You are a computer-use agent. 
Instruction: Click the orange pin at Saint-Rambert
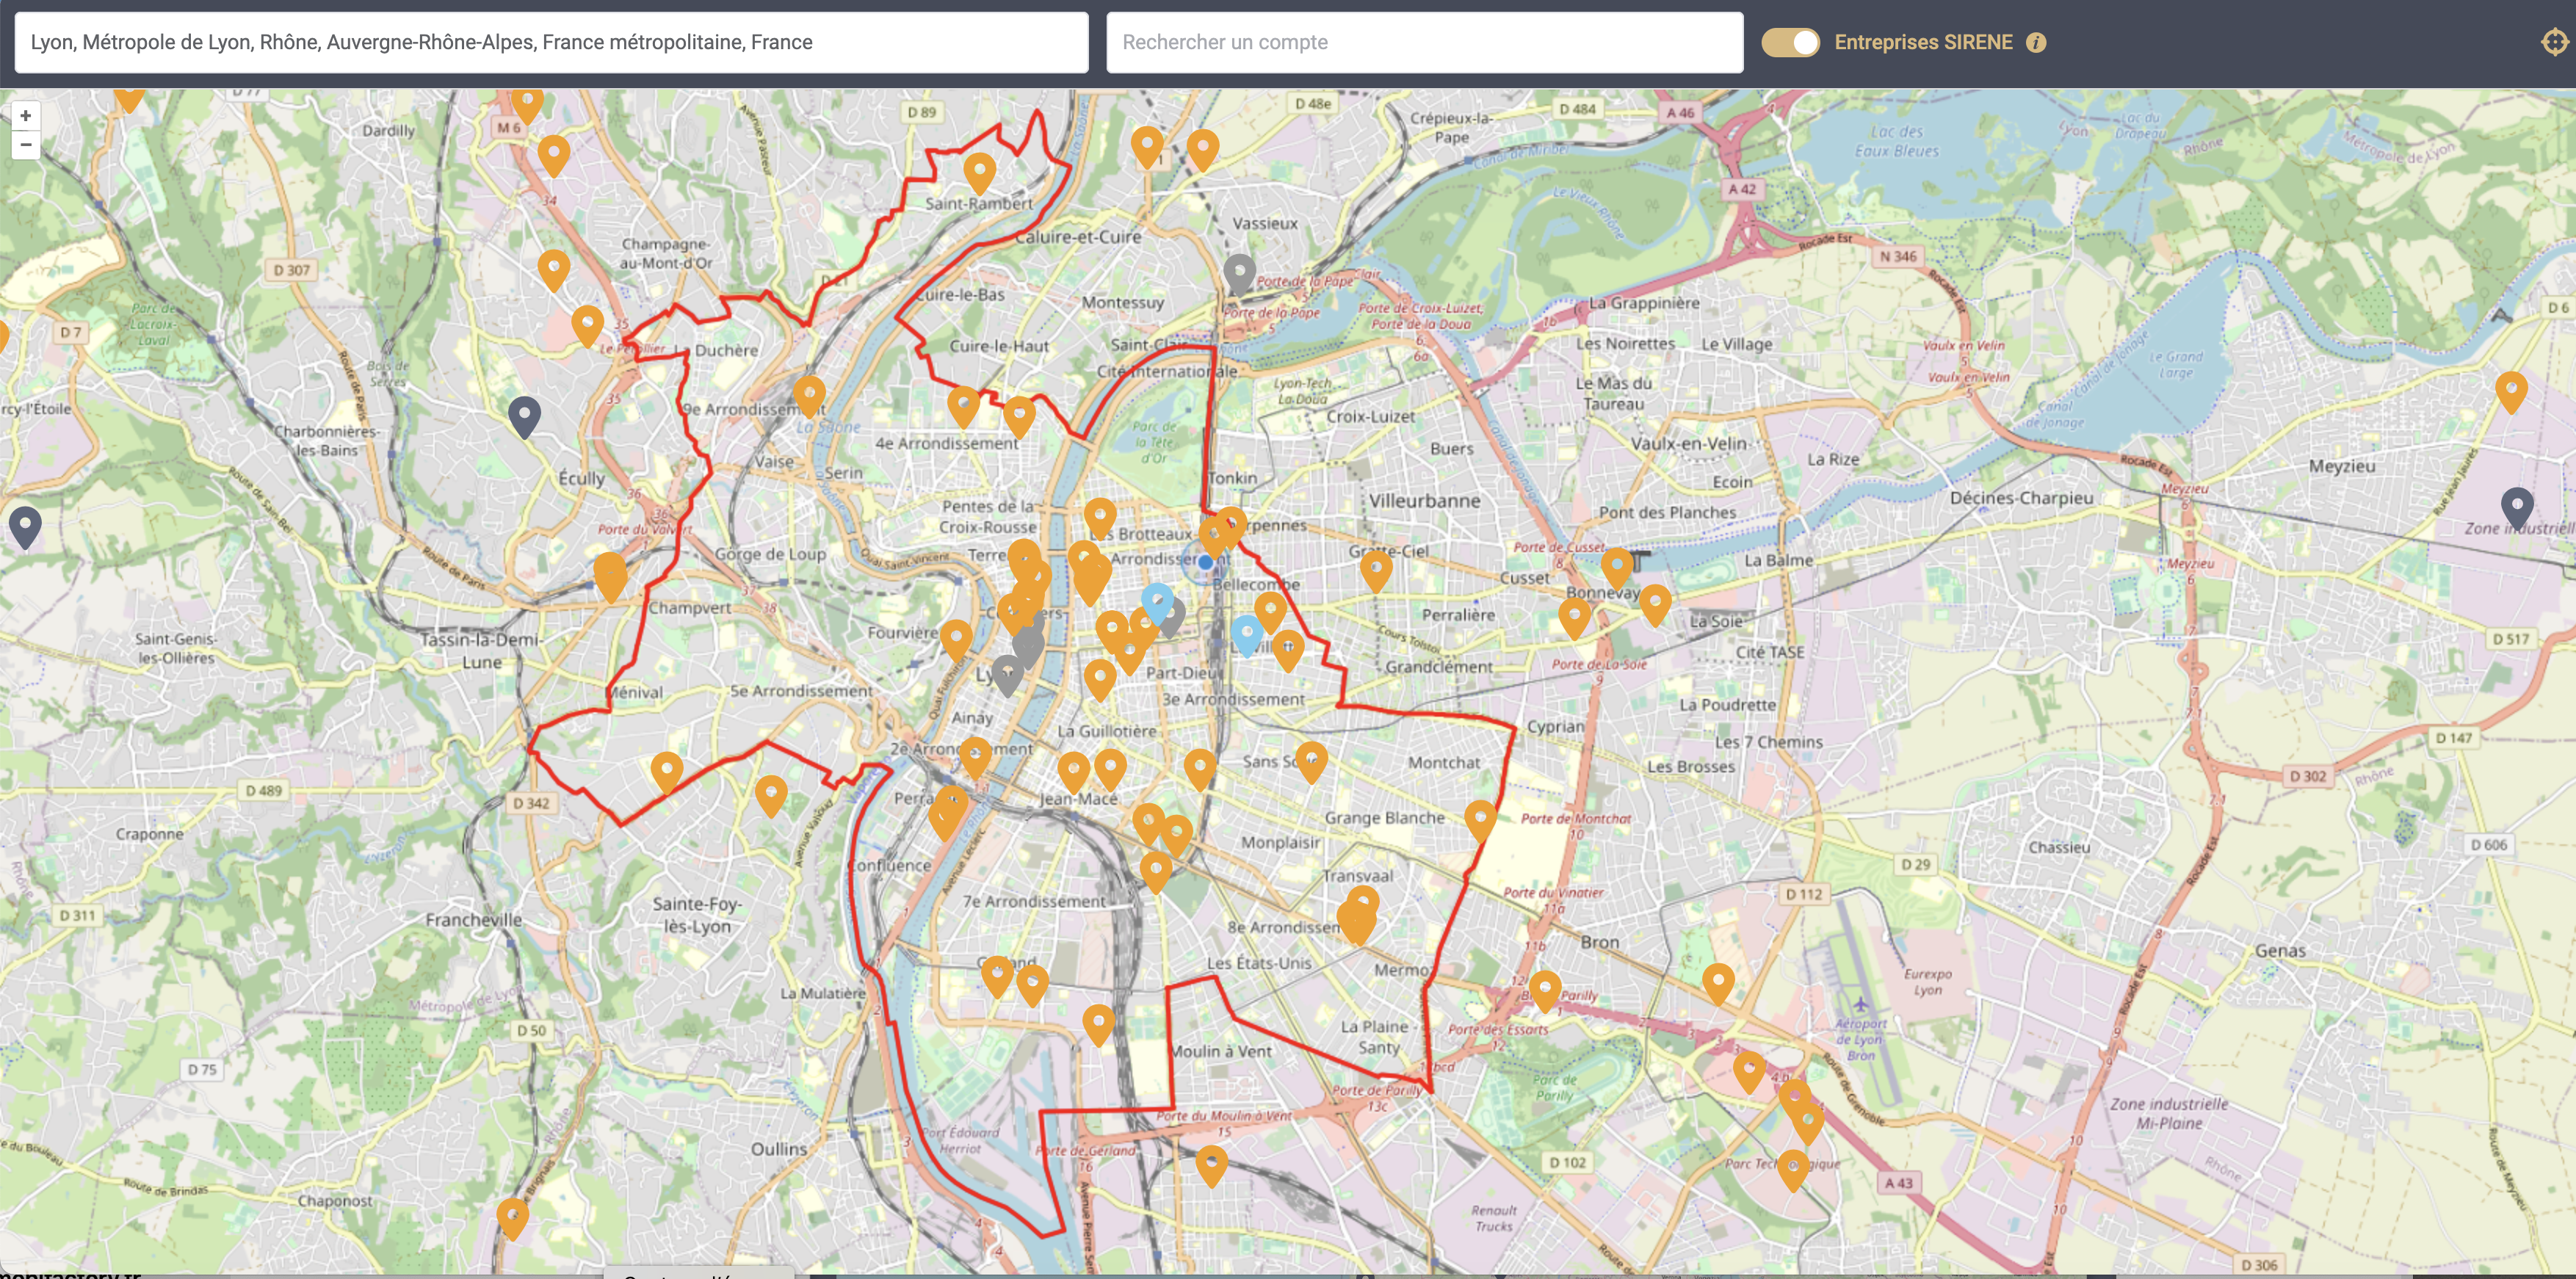[x=979, y=171]
